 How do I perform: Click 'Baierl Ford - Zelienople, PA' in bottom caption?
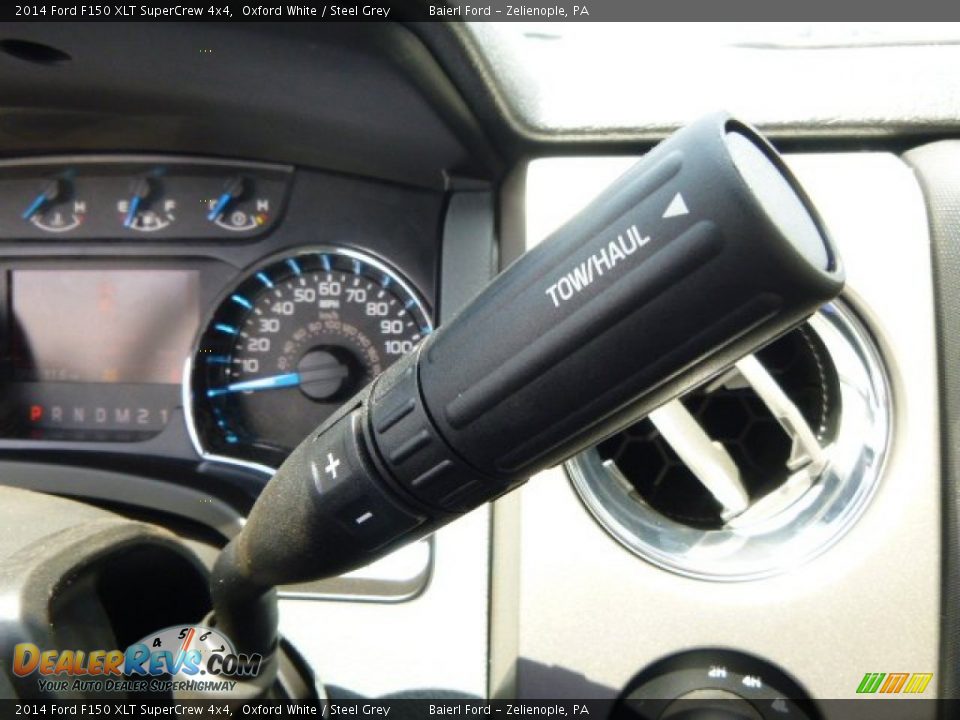pyautogui.click(x=508, y=710)
